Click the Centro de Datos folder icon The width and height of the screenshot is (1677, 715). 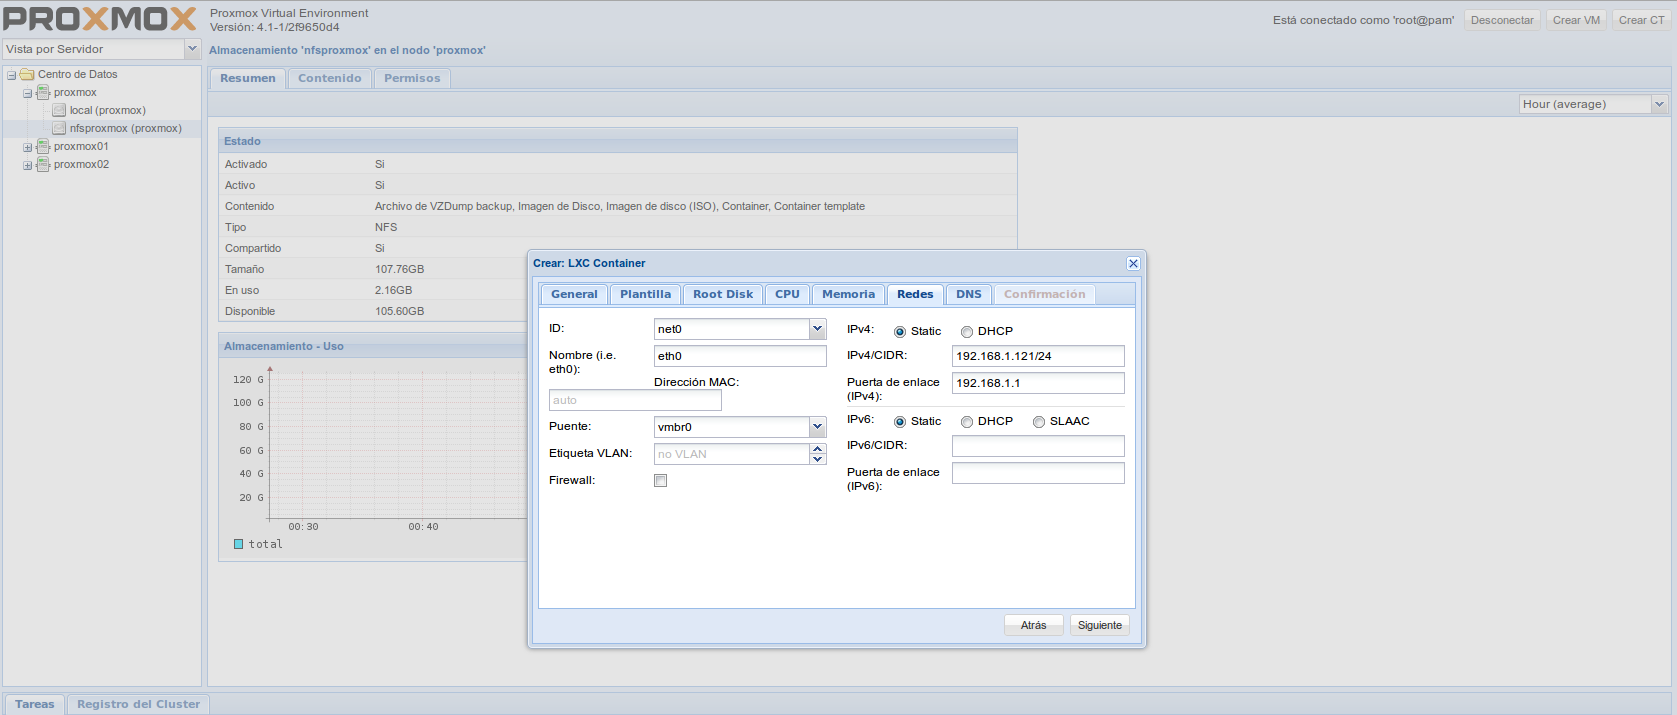tap(28, 75)
